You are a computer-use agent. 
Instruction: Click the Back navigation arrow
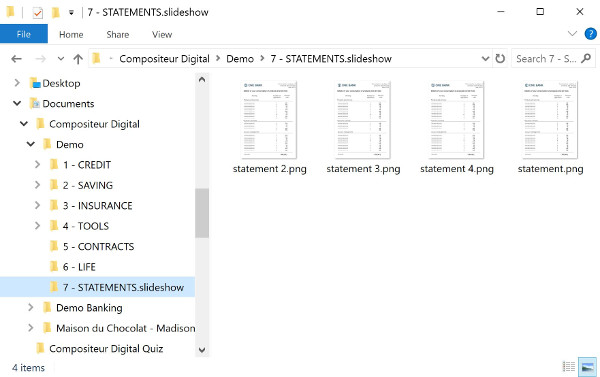[16, 59]
